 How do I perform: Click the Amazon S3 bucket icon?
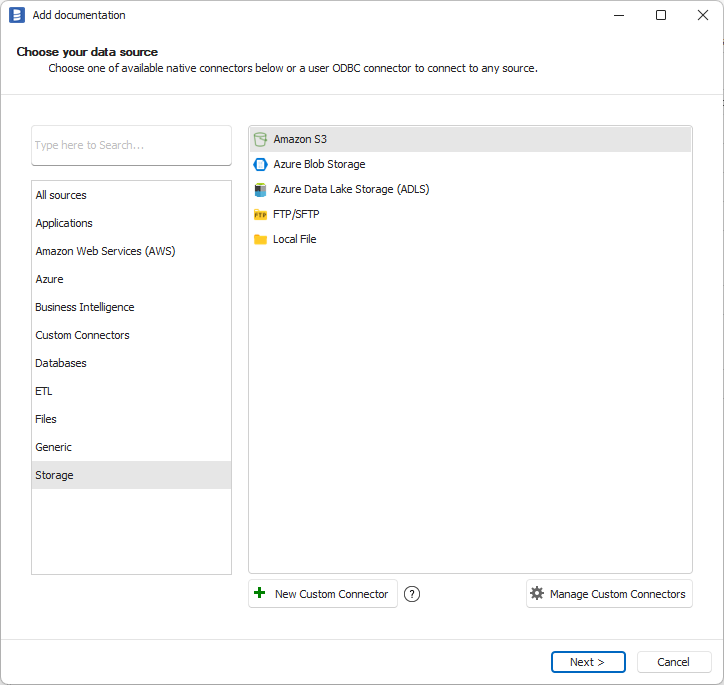tap(260, 139)
